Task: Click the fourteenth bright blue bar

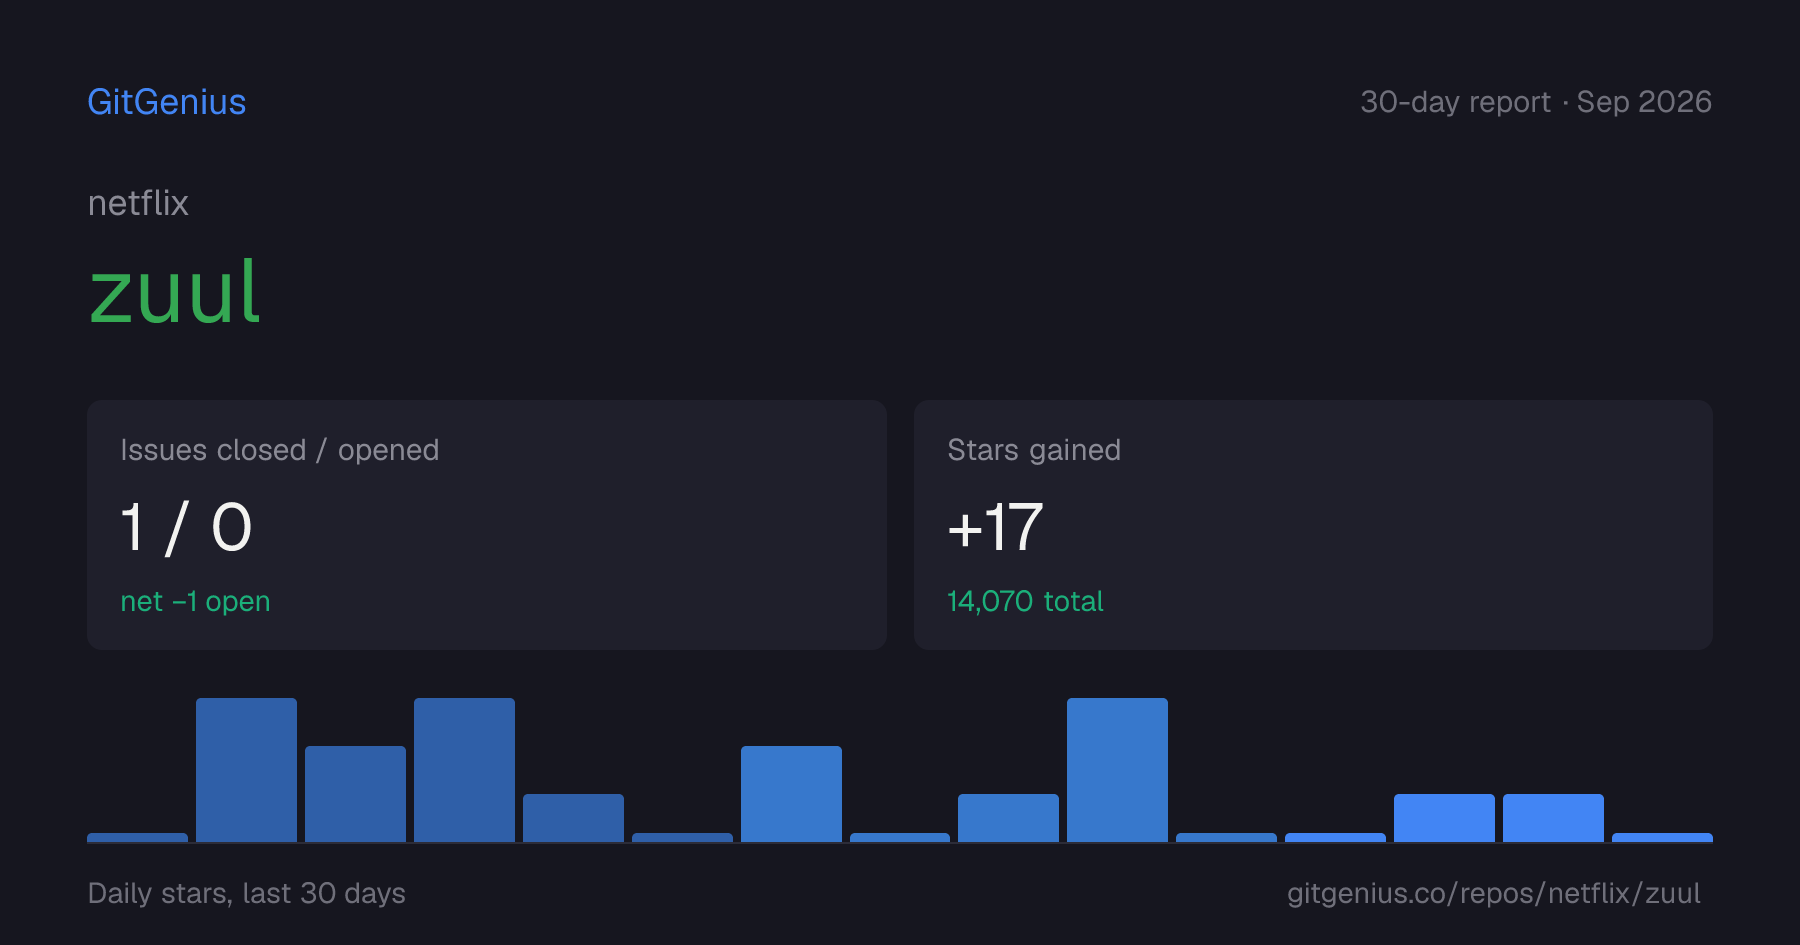Action: click(x=1553, y=818)
